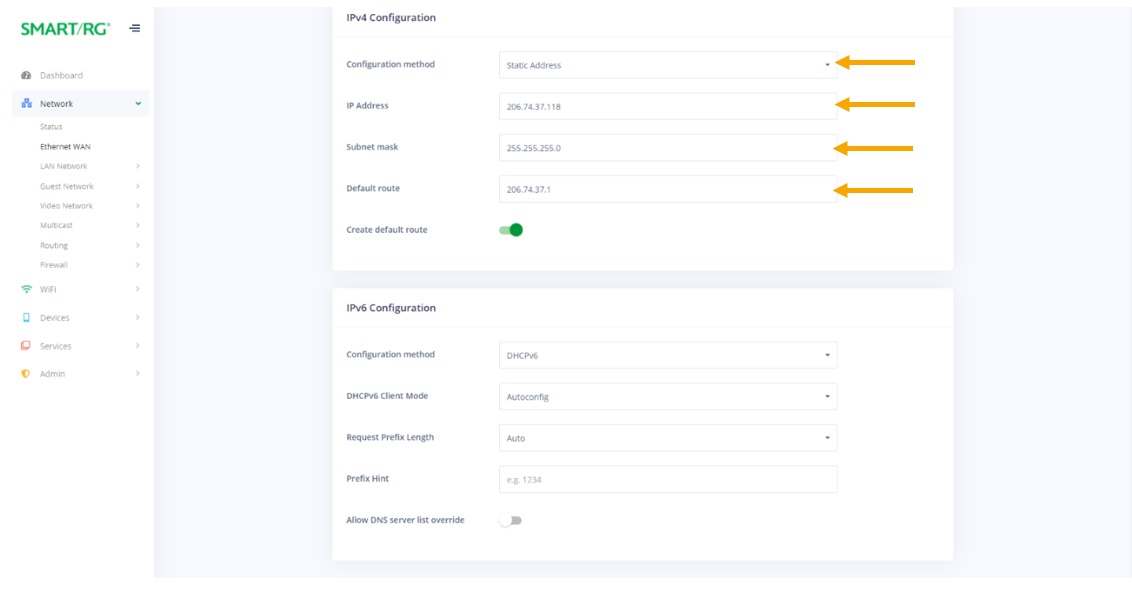Click the Network topology icon
1132x589 pixels.
coord(27,103)
